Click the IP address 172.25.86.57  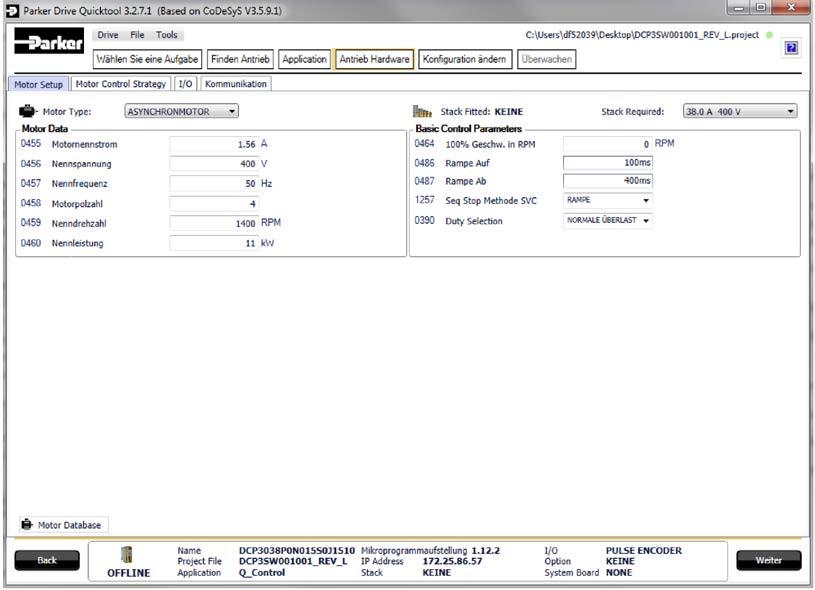point(452,561)
